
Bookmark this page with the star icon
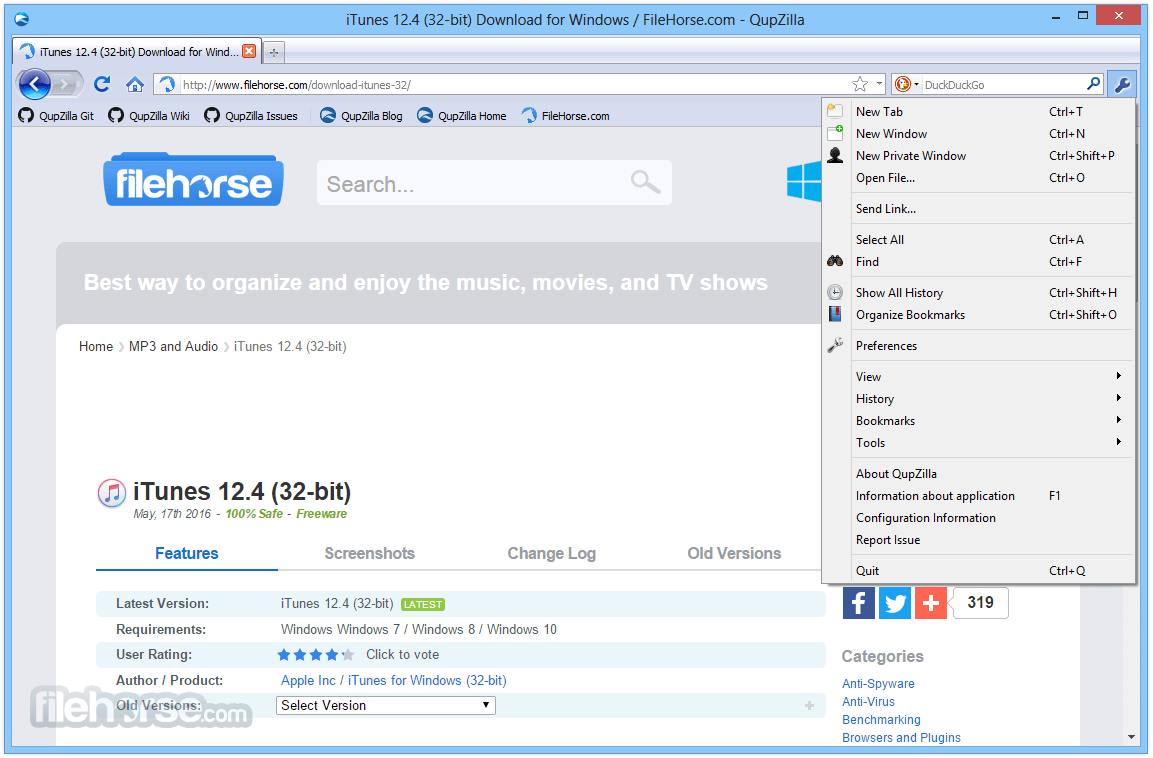point(860,85)
